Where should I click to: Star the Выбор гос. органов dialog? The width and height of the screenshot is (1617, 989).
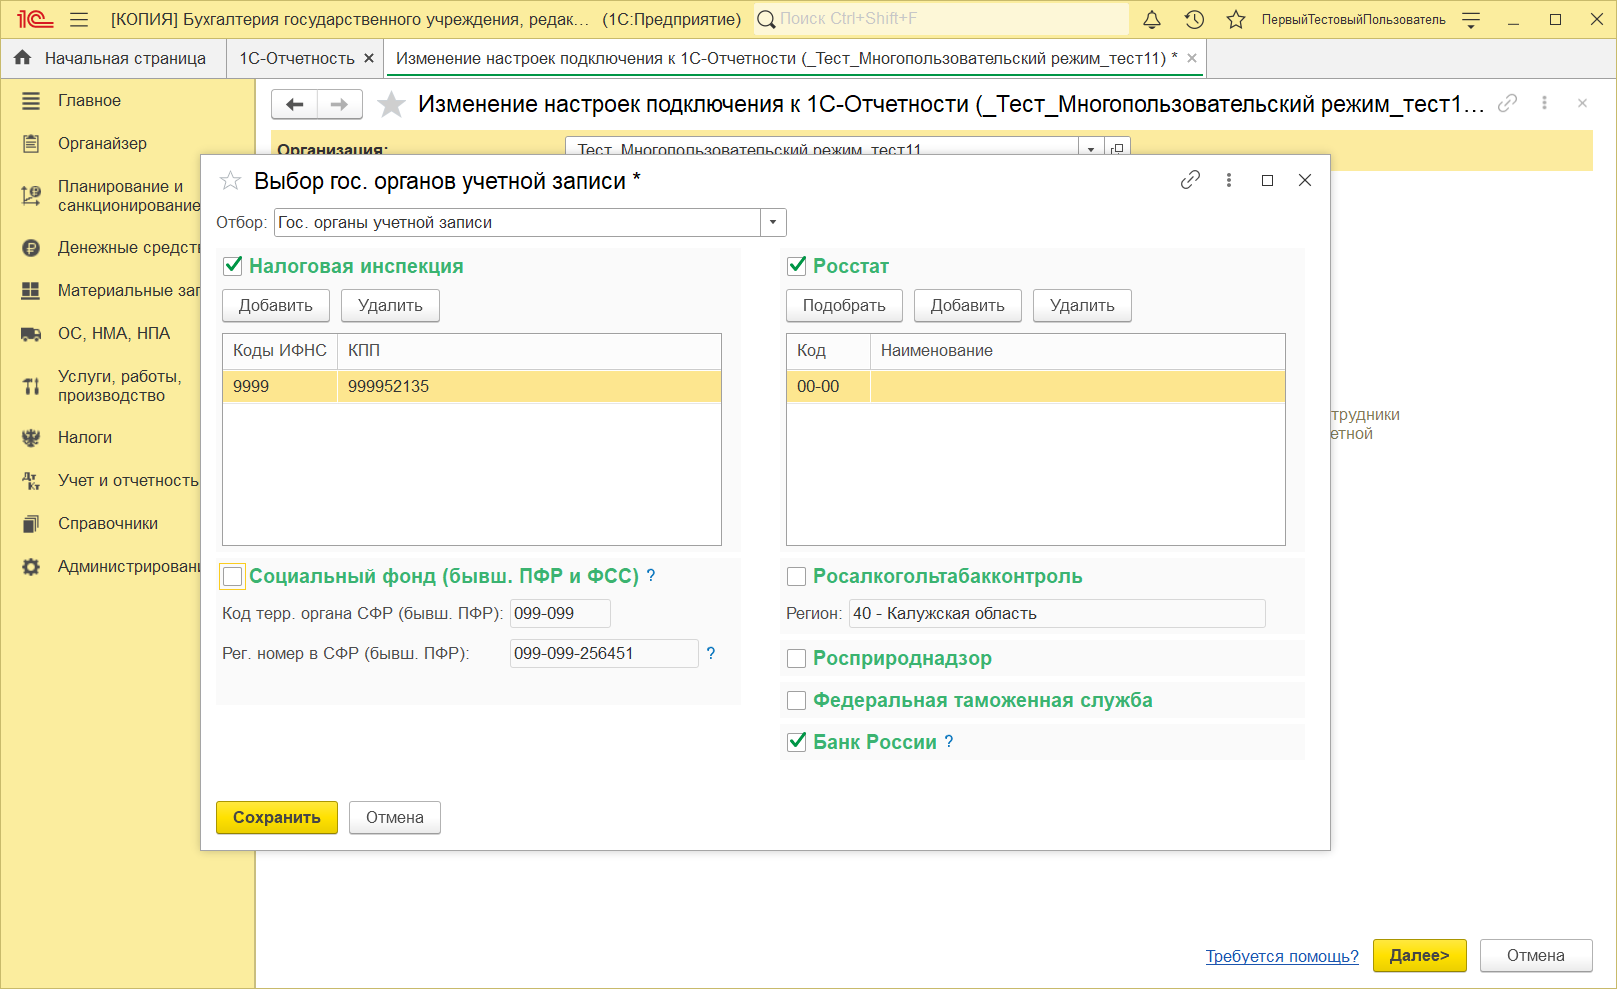coord(230,181)
